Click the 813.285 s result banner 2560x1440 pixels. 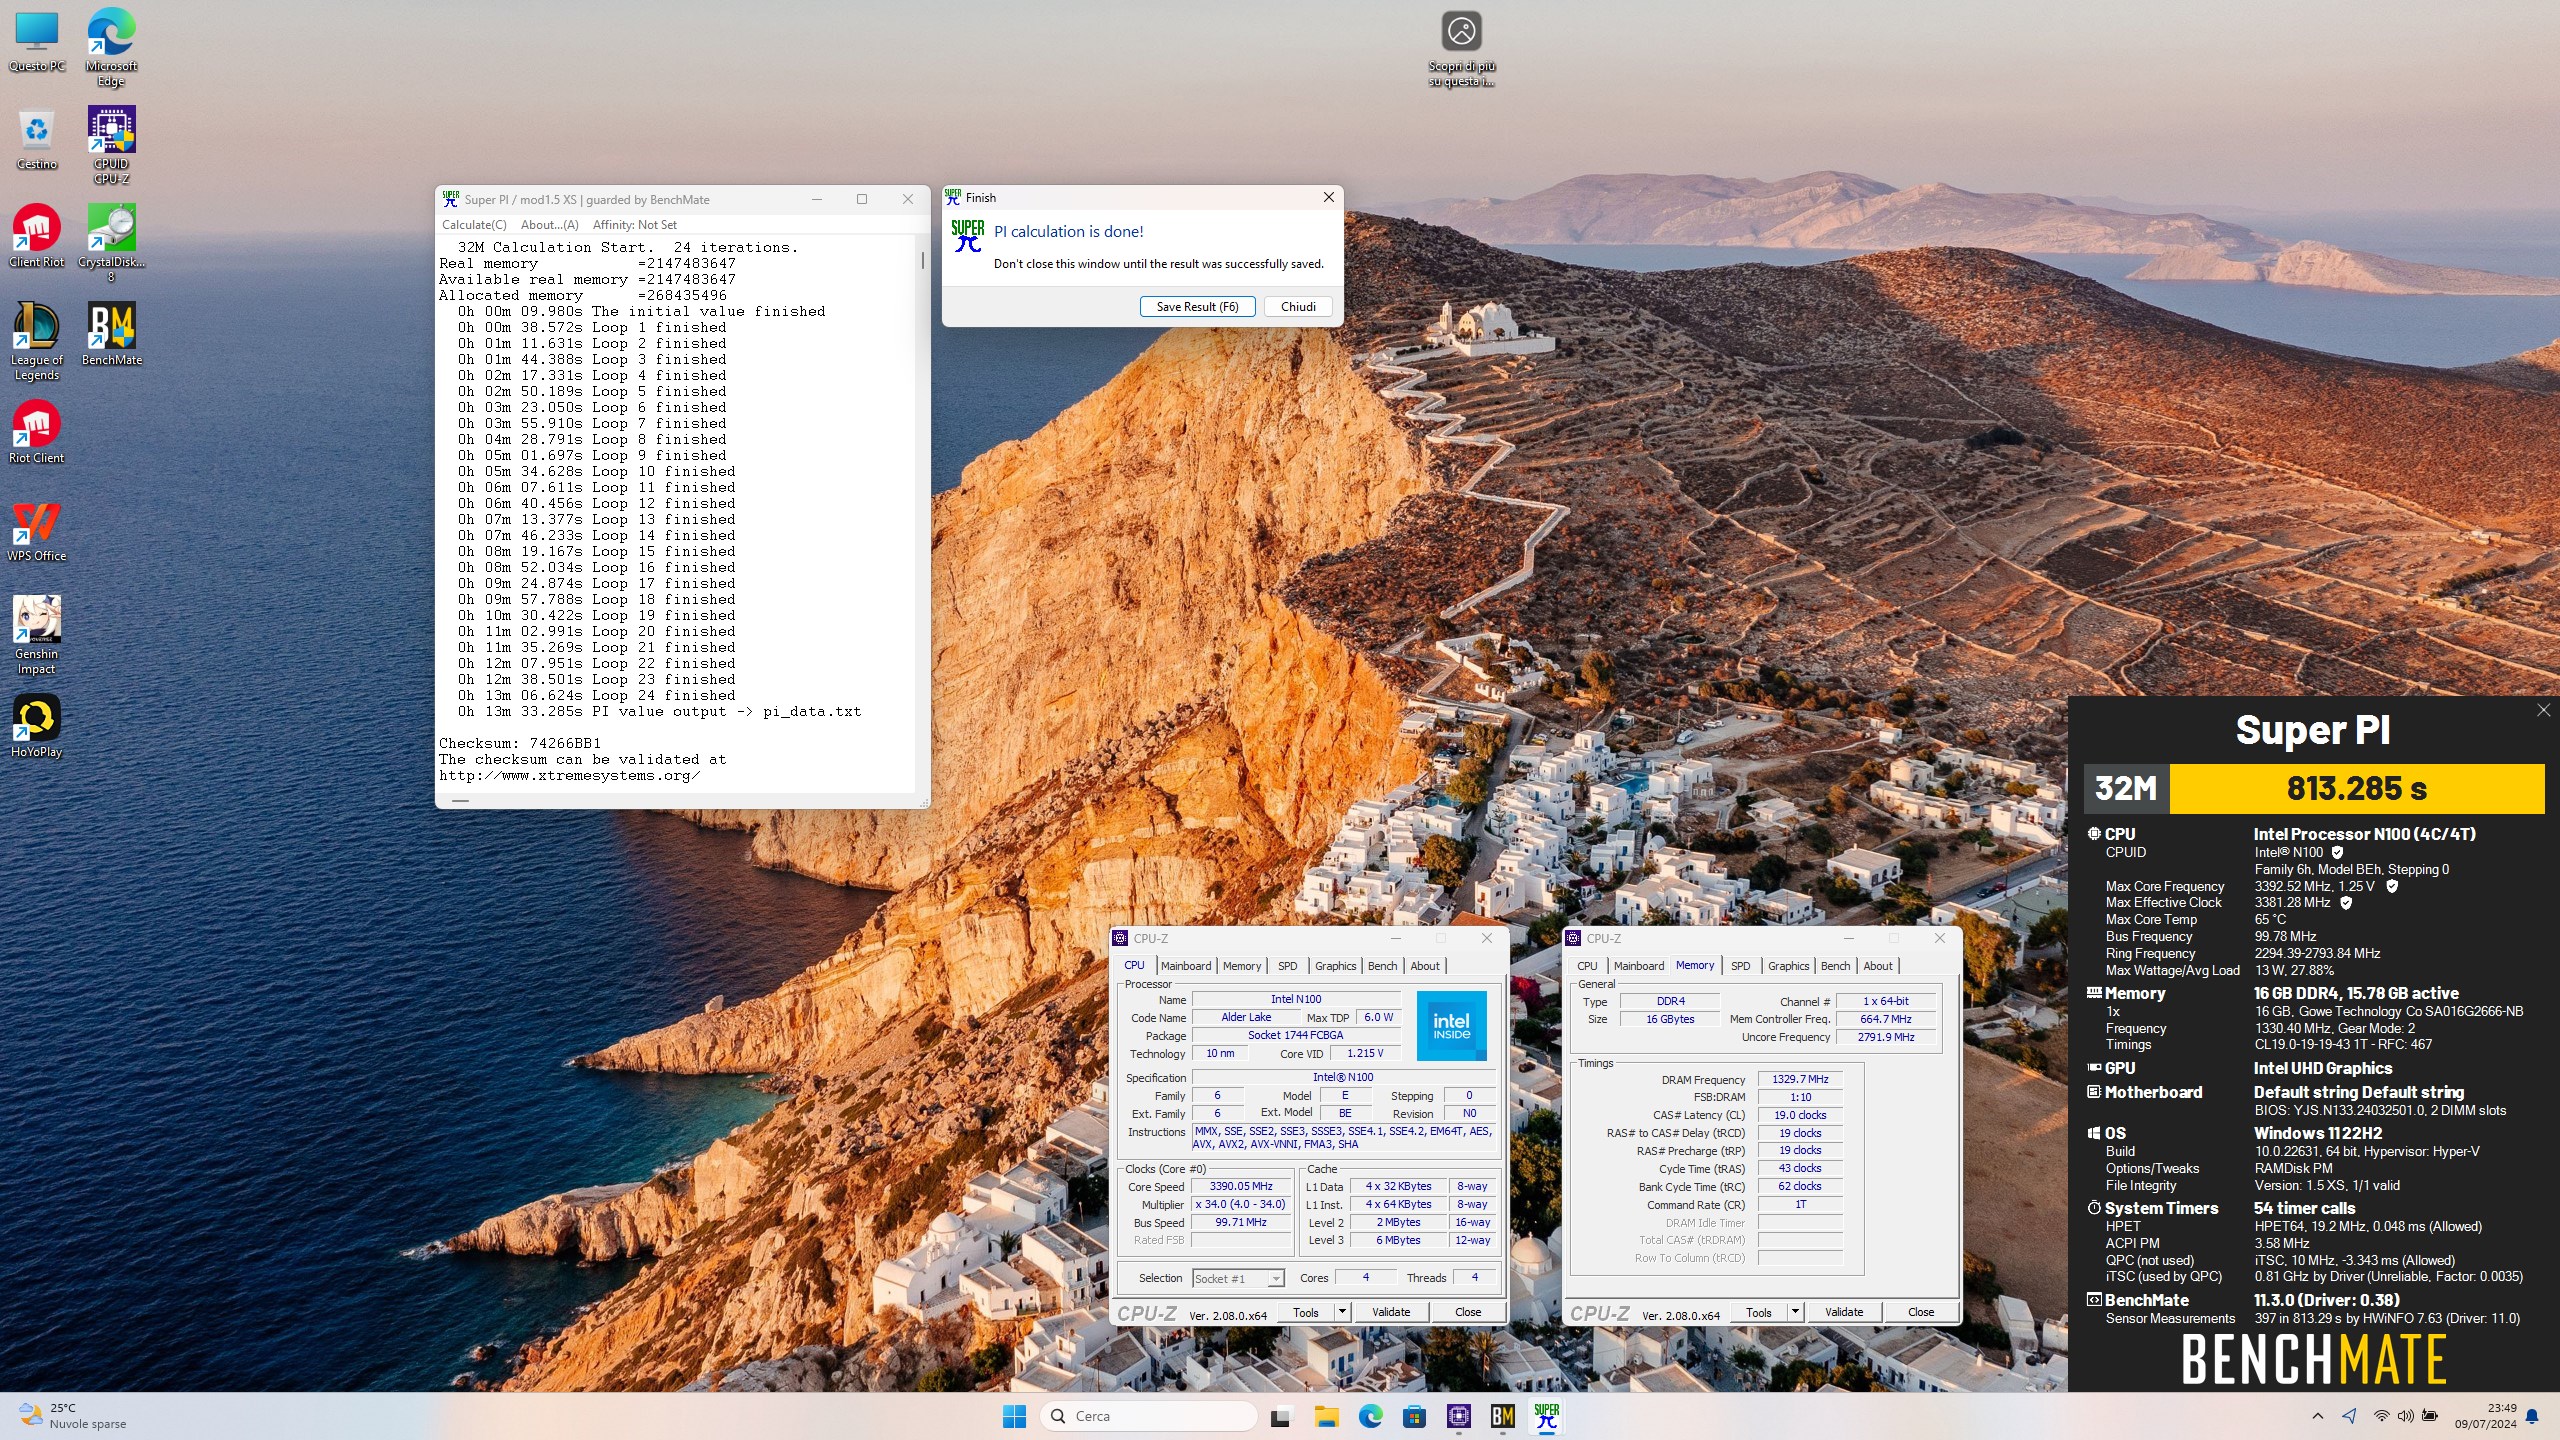[x=2356, y=788]
